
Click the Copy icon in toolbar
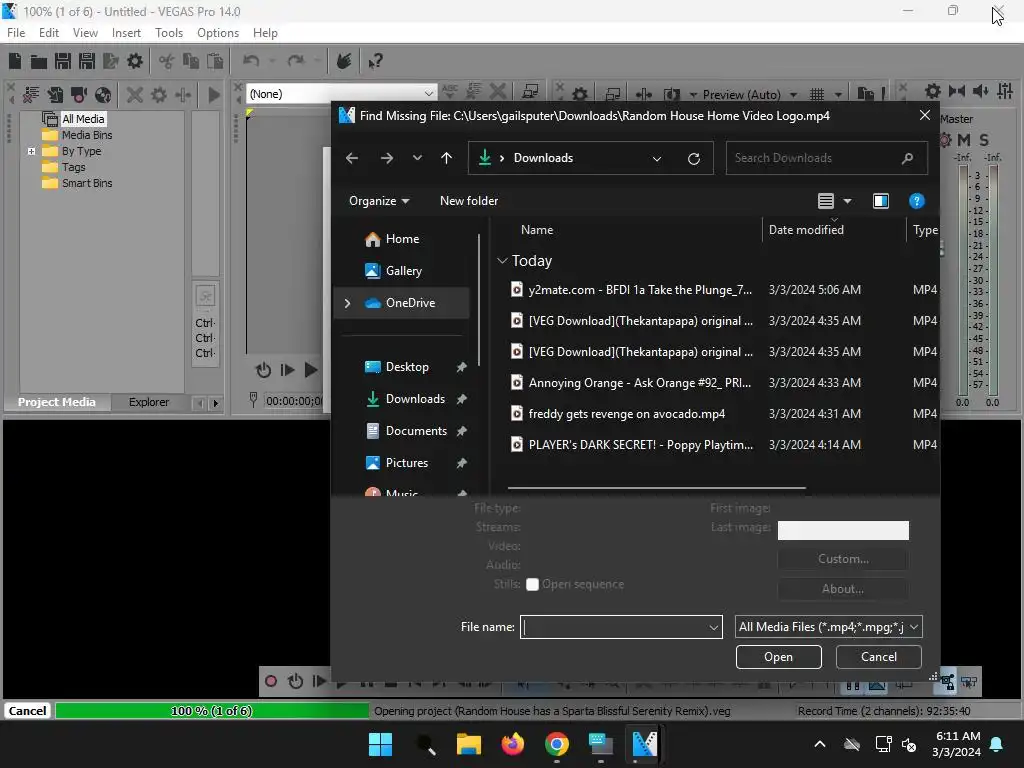point(191,61)
